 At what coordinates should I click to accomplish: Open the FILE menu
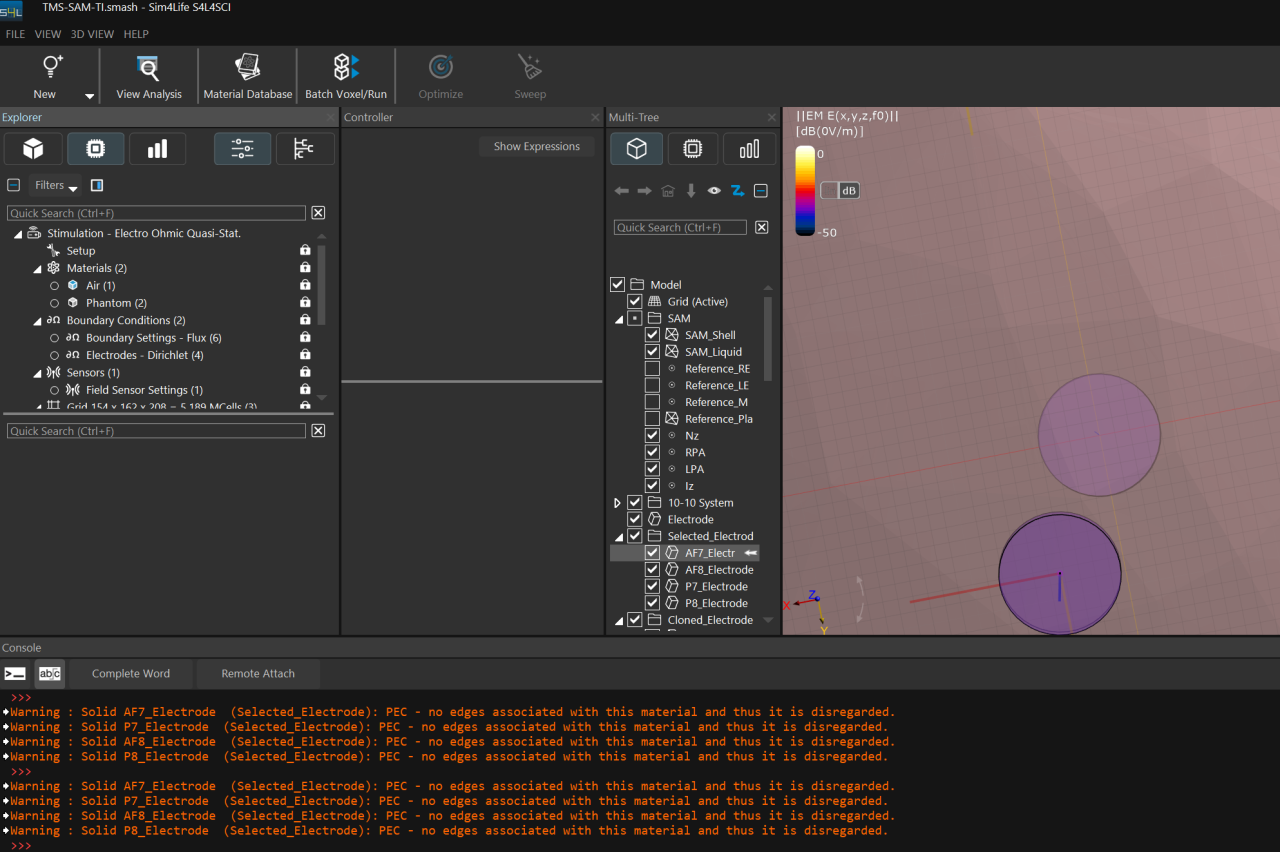[15, 34]
